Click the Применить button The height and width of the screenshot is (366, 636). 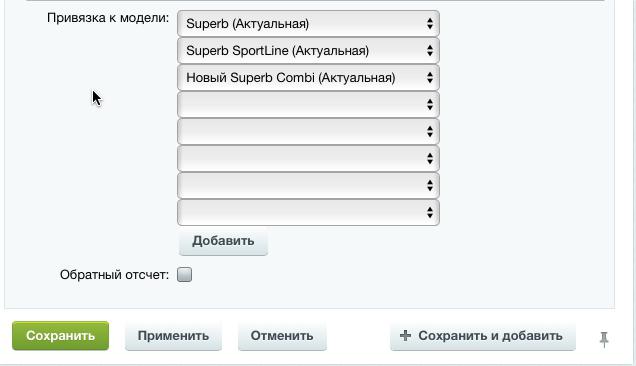[173, 336]
